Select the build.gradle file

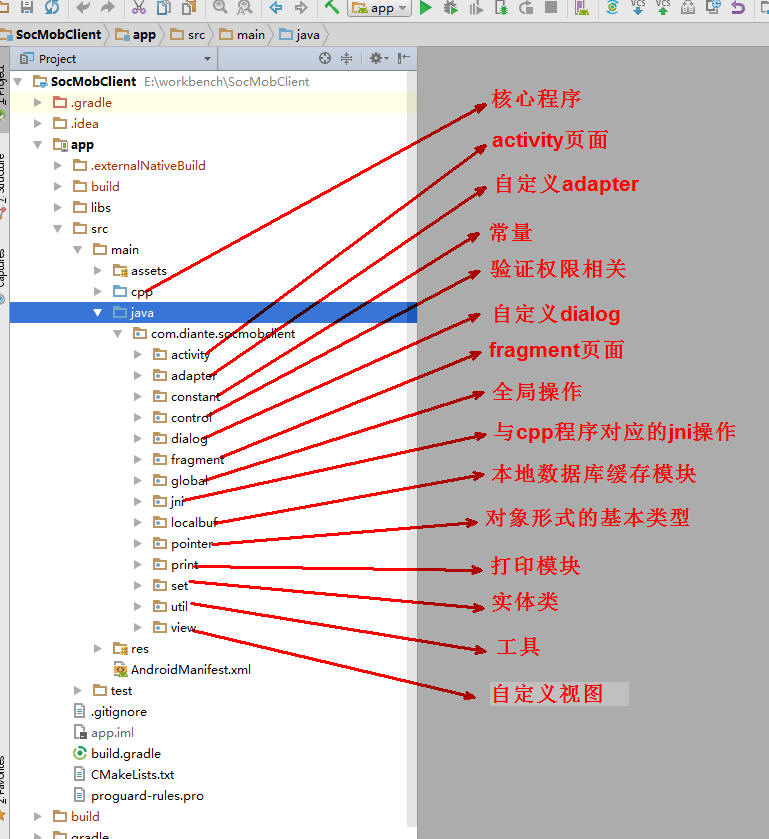125,753
